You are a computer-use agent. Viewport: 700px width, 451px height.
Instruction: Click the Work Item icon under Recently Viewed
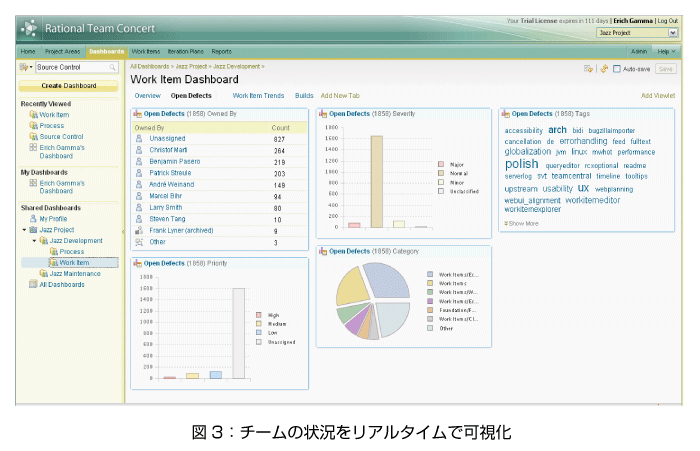(33, 115)
